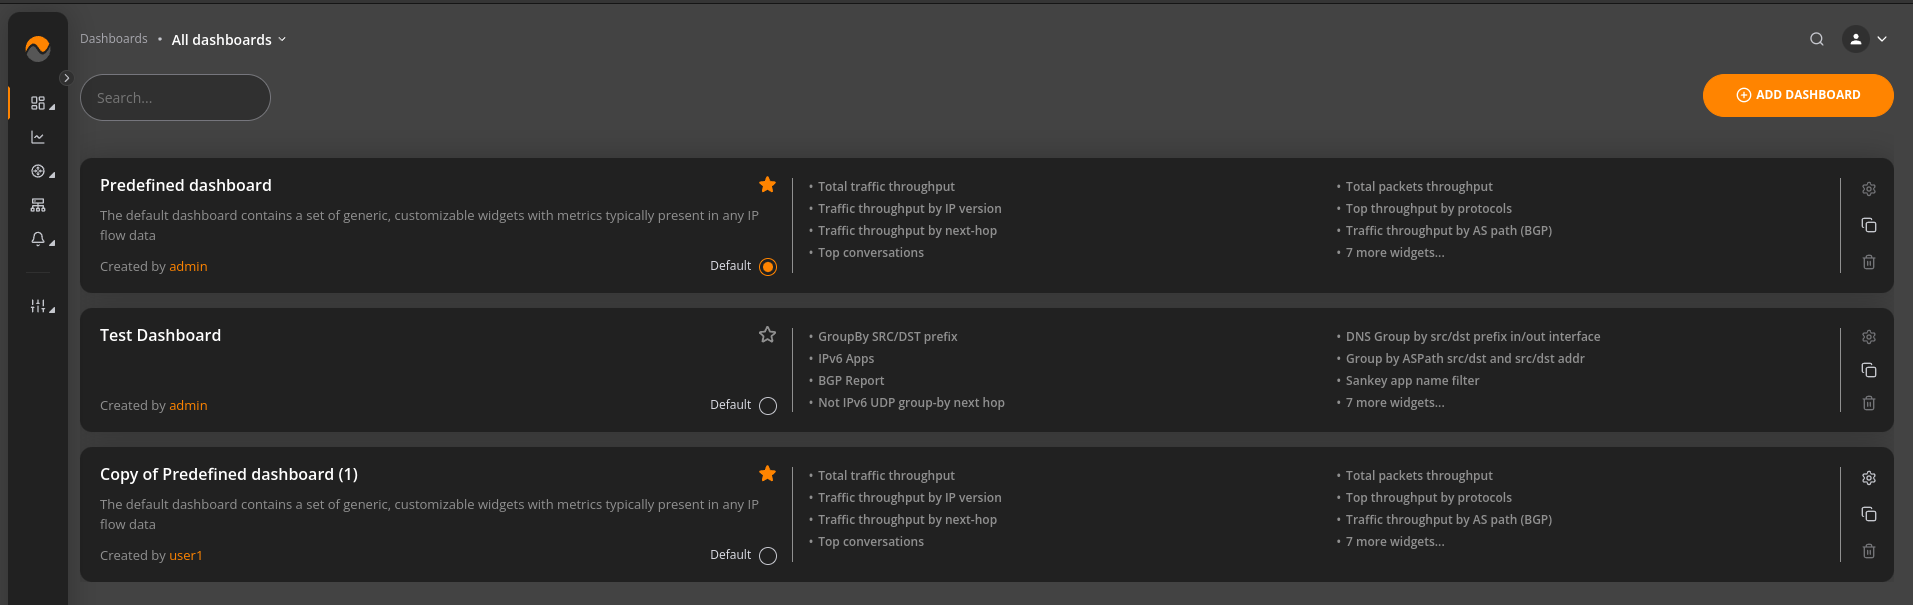This screenshot has width=1913, height=605.
Task: Go to Dashboards breadcrumb
Action: [x=114, y=39]
